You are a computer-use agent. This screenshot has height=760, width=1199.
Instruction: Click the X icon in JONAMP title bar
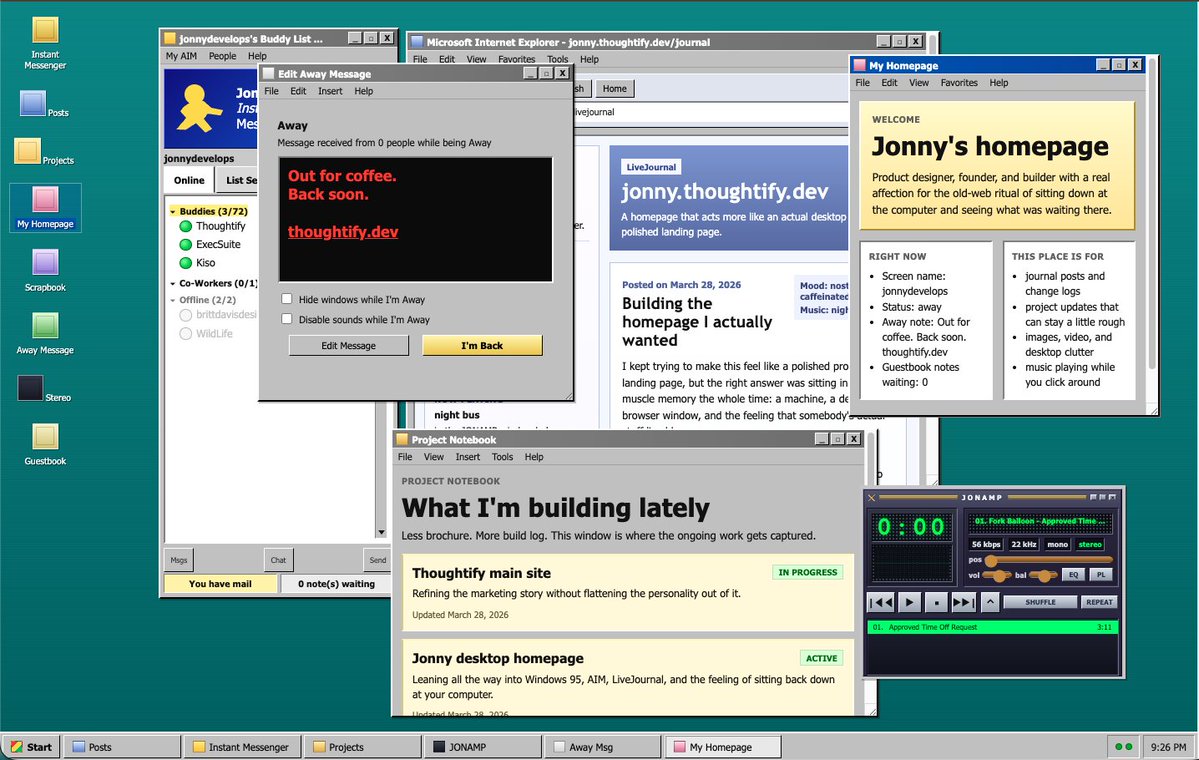pyautogui.click(x=871, y=498)
